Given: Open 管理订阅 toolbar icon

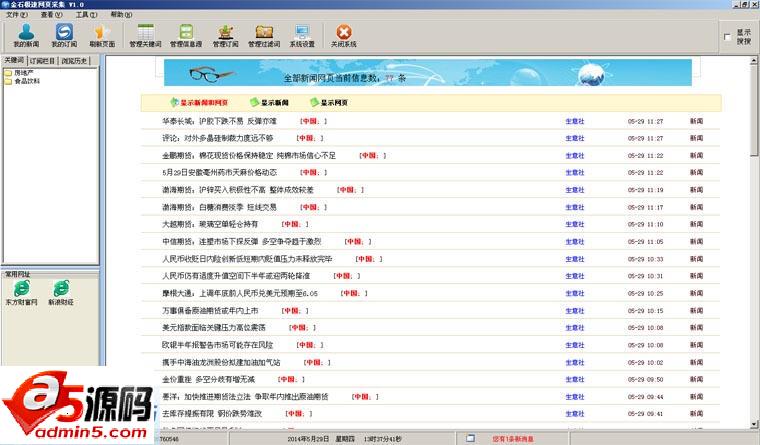Looking at the screenshot, I should click(x=225, y=35).
